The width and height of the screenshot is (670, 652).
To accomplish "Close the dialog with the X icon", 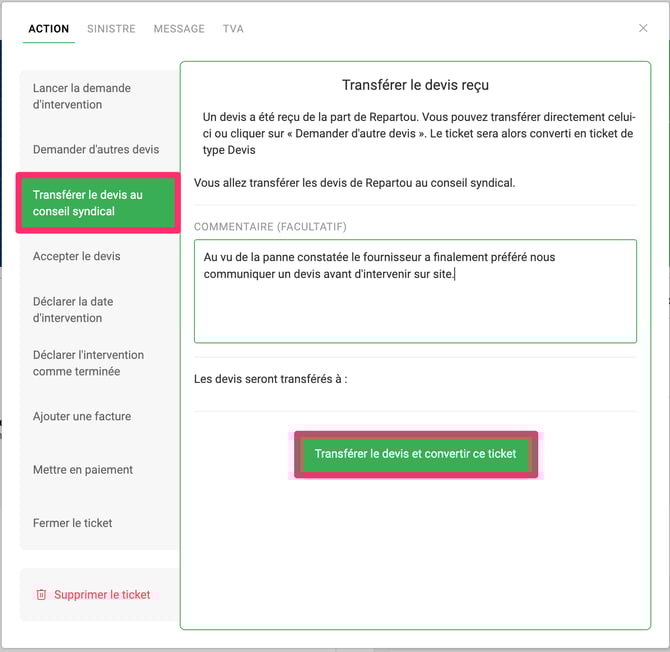I will [643, 28].
